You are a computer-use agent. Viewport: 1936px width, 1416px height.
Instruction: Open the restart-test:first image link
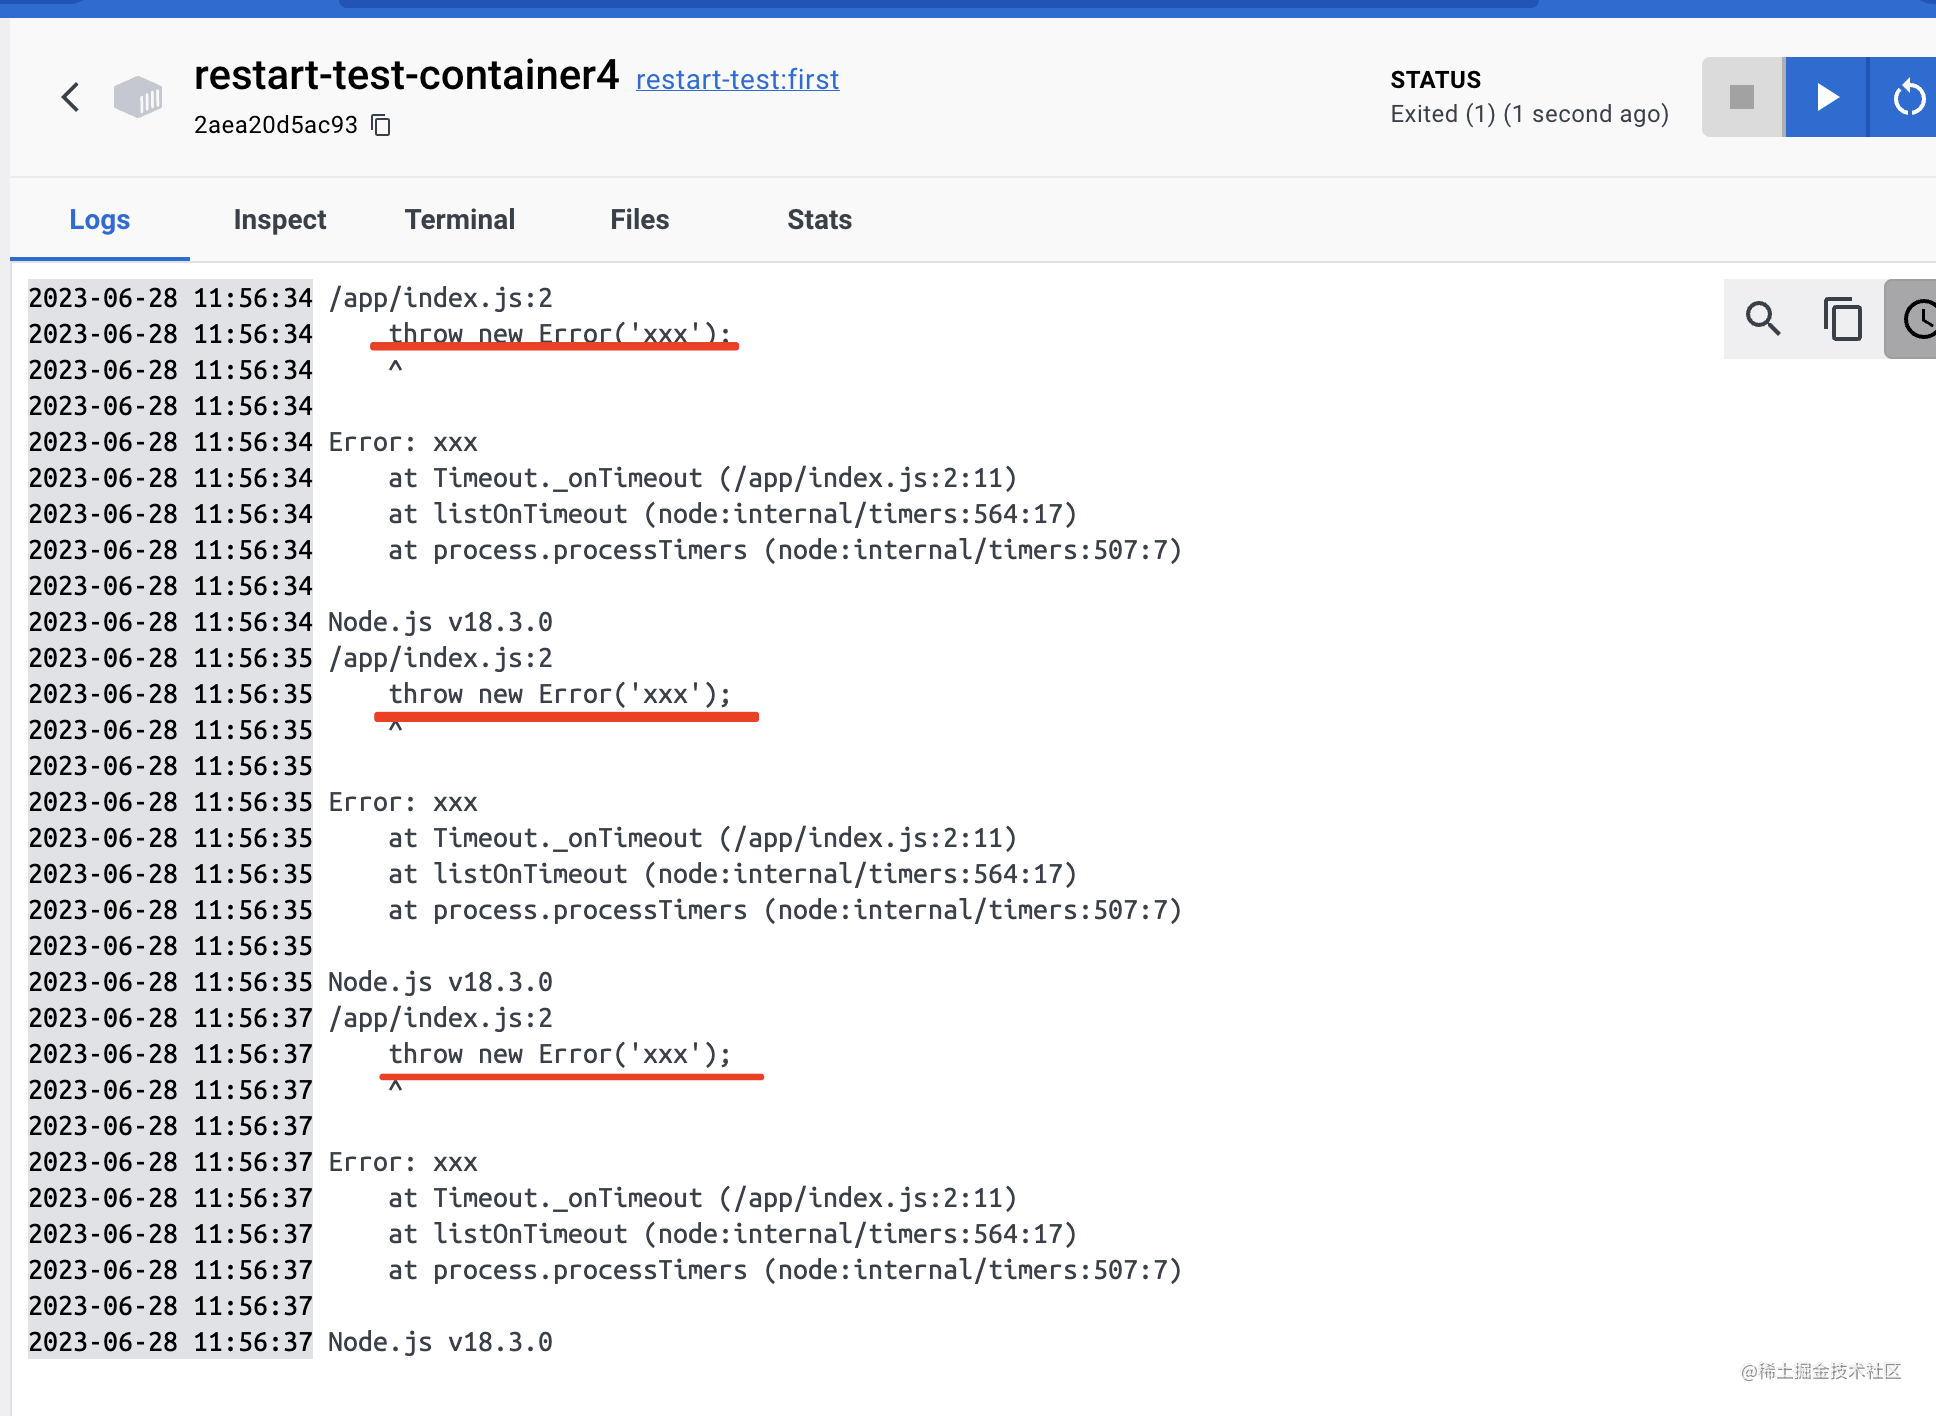[737, 79]
